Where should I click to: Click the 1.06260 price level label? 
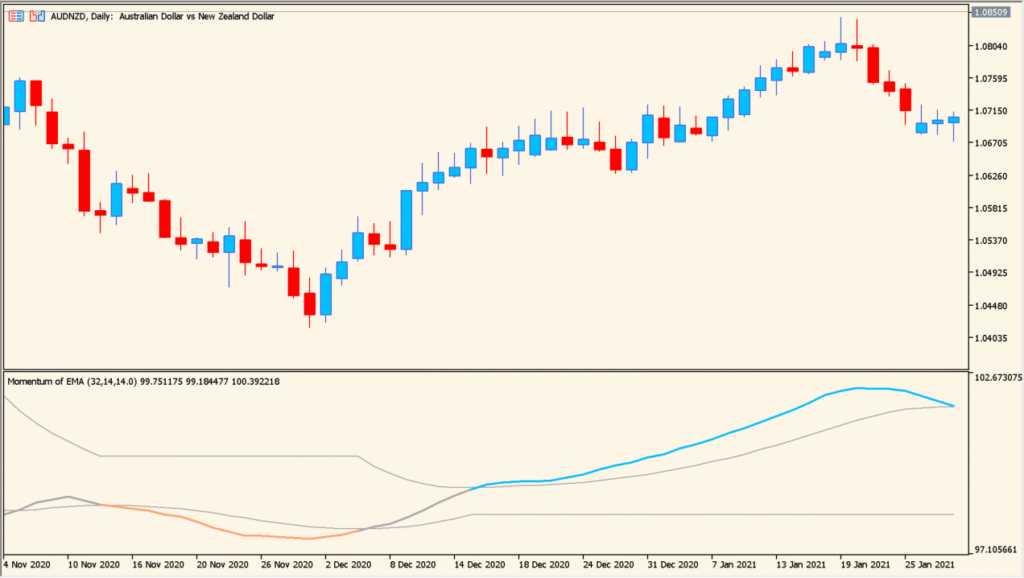[991, 176]
